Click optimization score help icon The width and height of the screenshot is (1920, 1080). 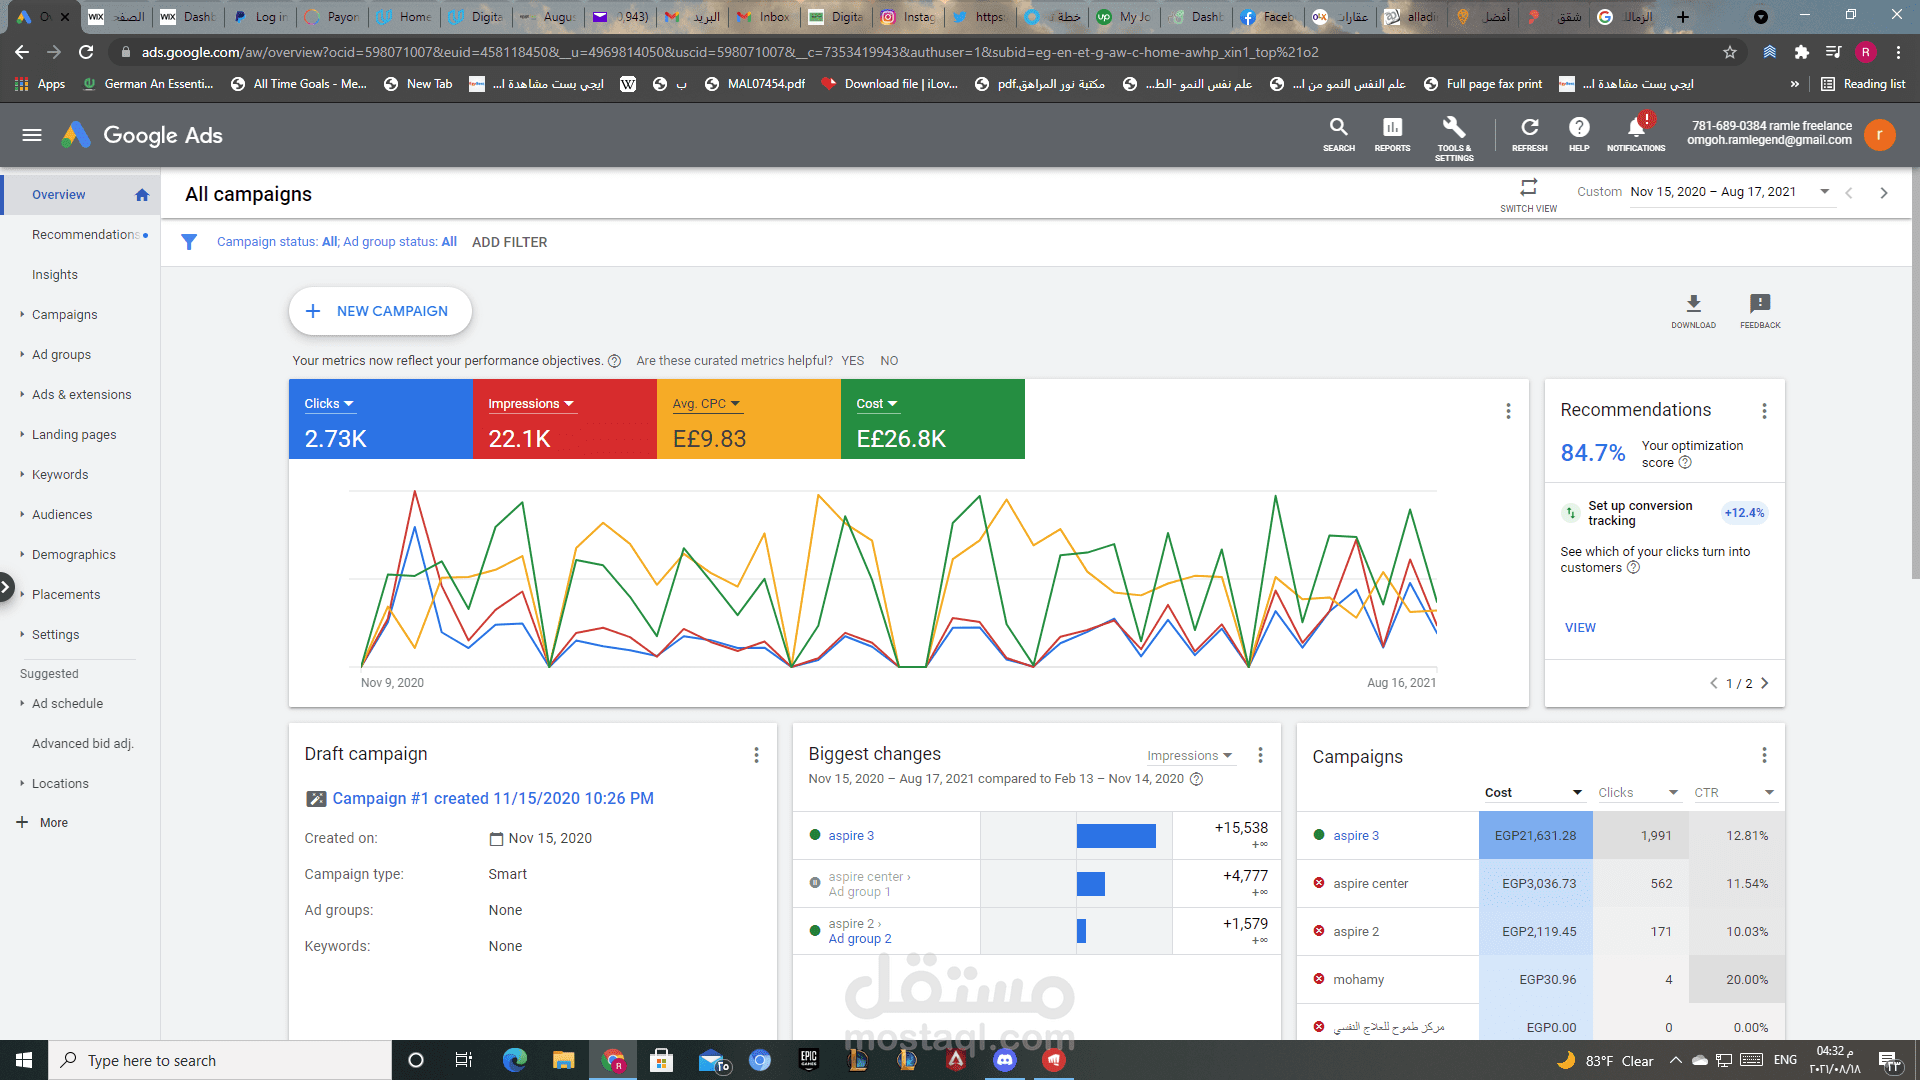click(1685, 462)
